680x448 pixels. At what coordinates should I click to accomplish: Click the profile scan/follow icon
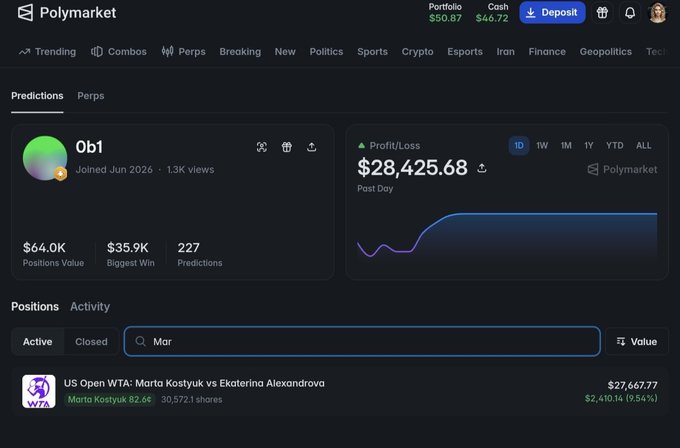click(262, 147)
